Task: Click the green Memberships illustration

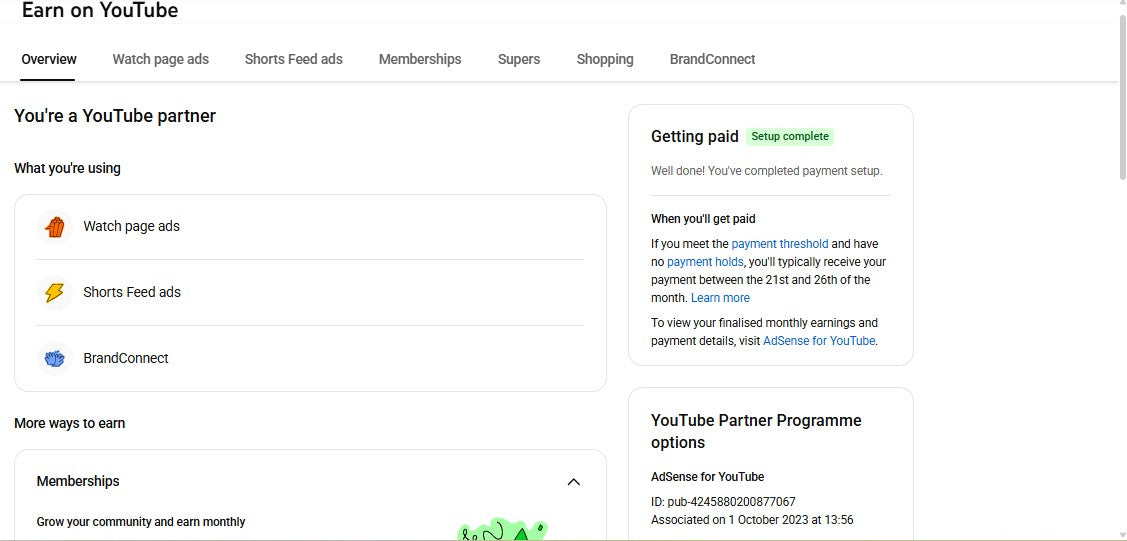Action: (x=502, y=530)
